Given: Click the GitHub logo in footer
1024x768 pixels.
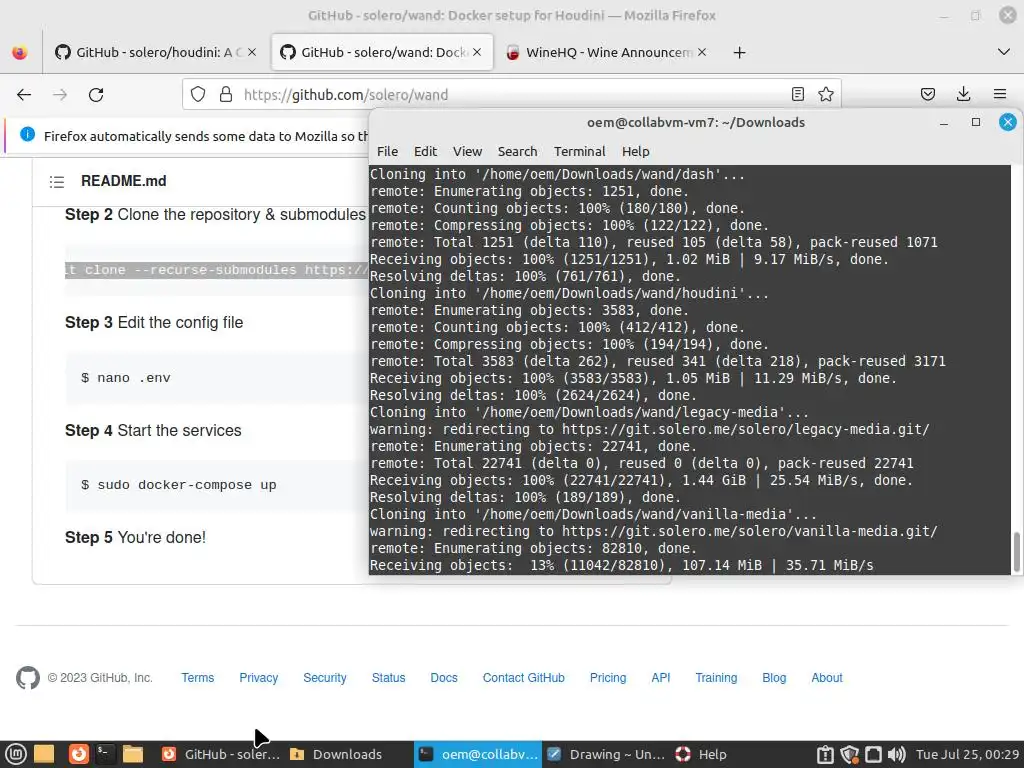Looking at the screenshot, I should [x=27, y=678].
